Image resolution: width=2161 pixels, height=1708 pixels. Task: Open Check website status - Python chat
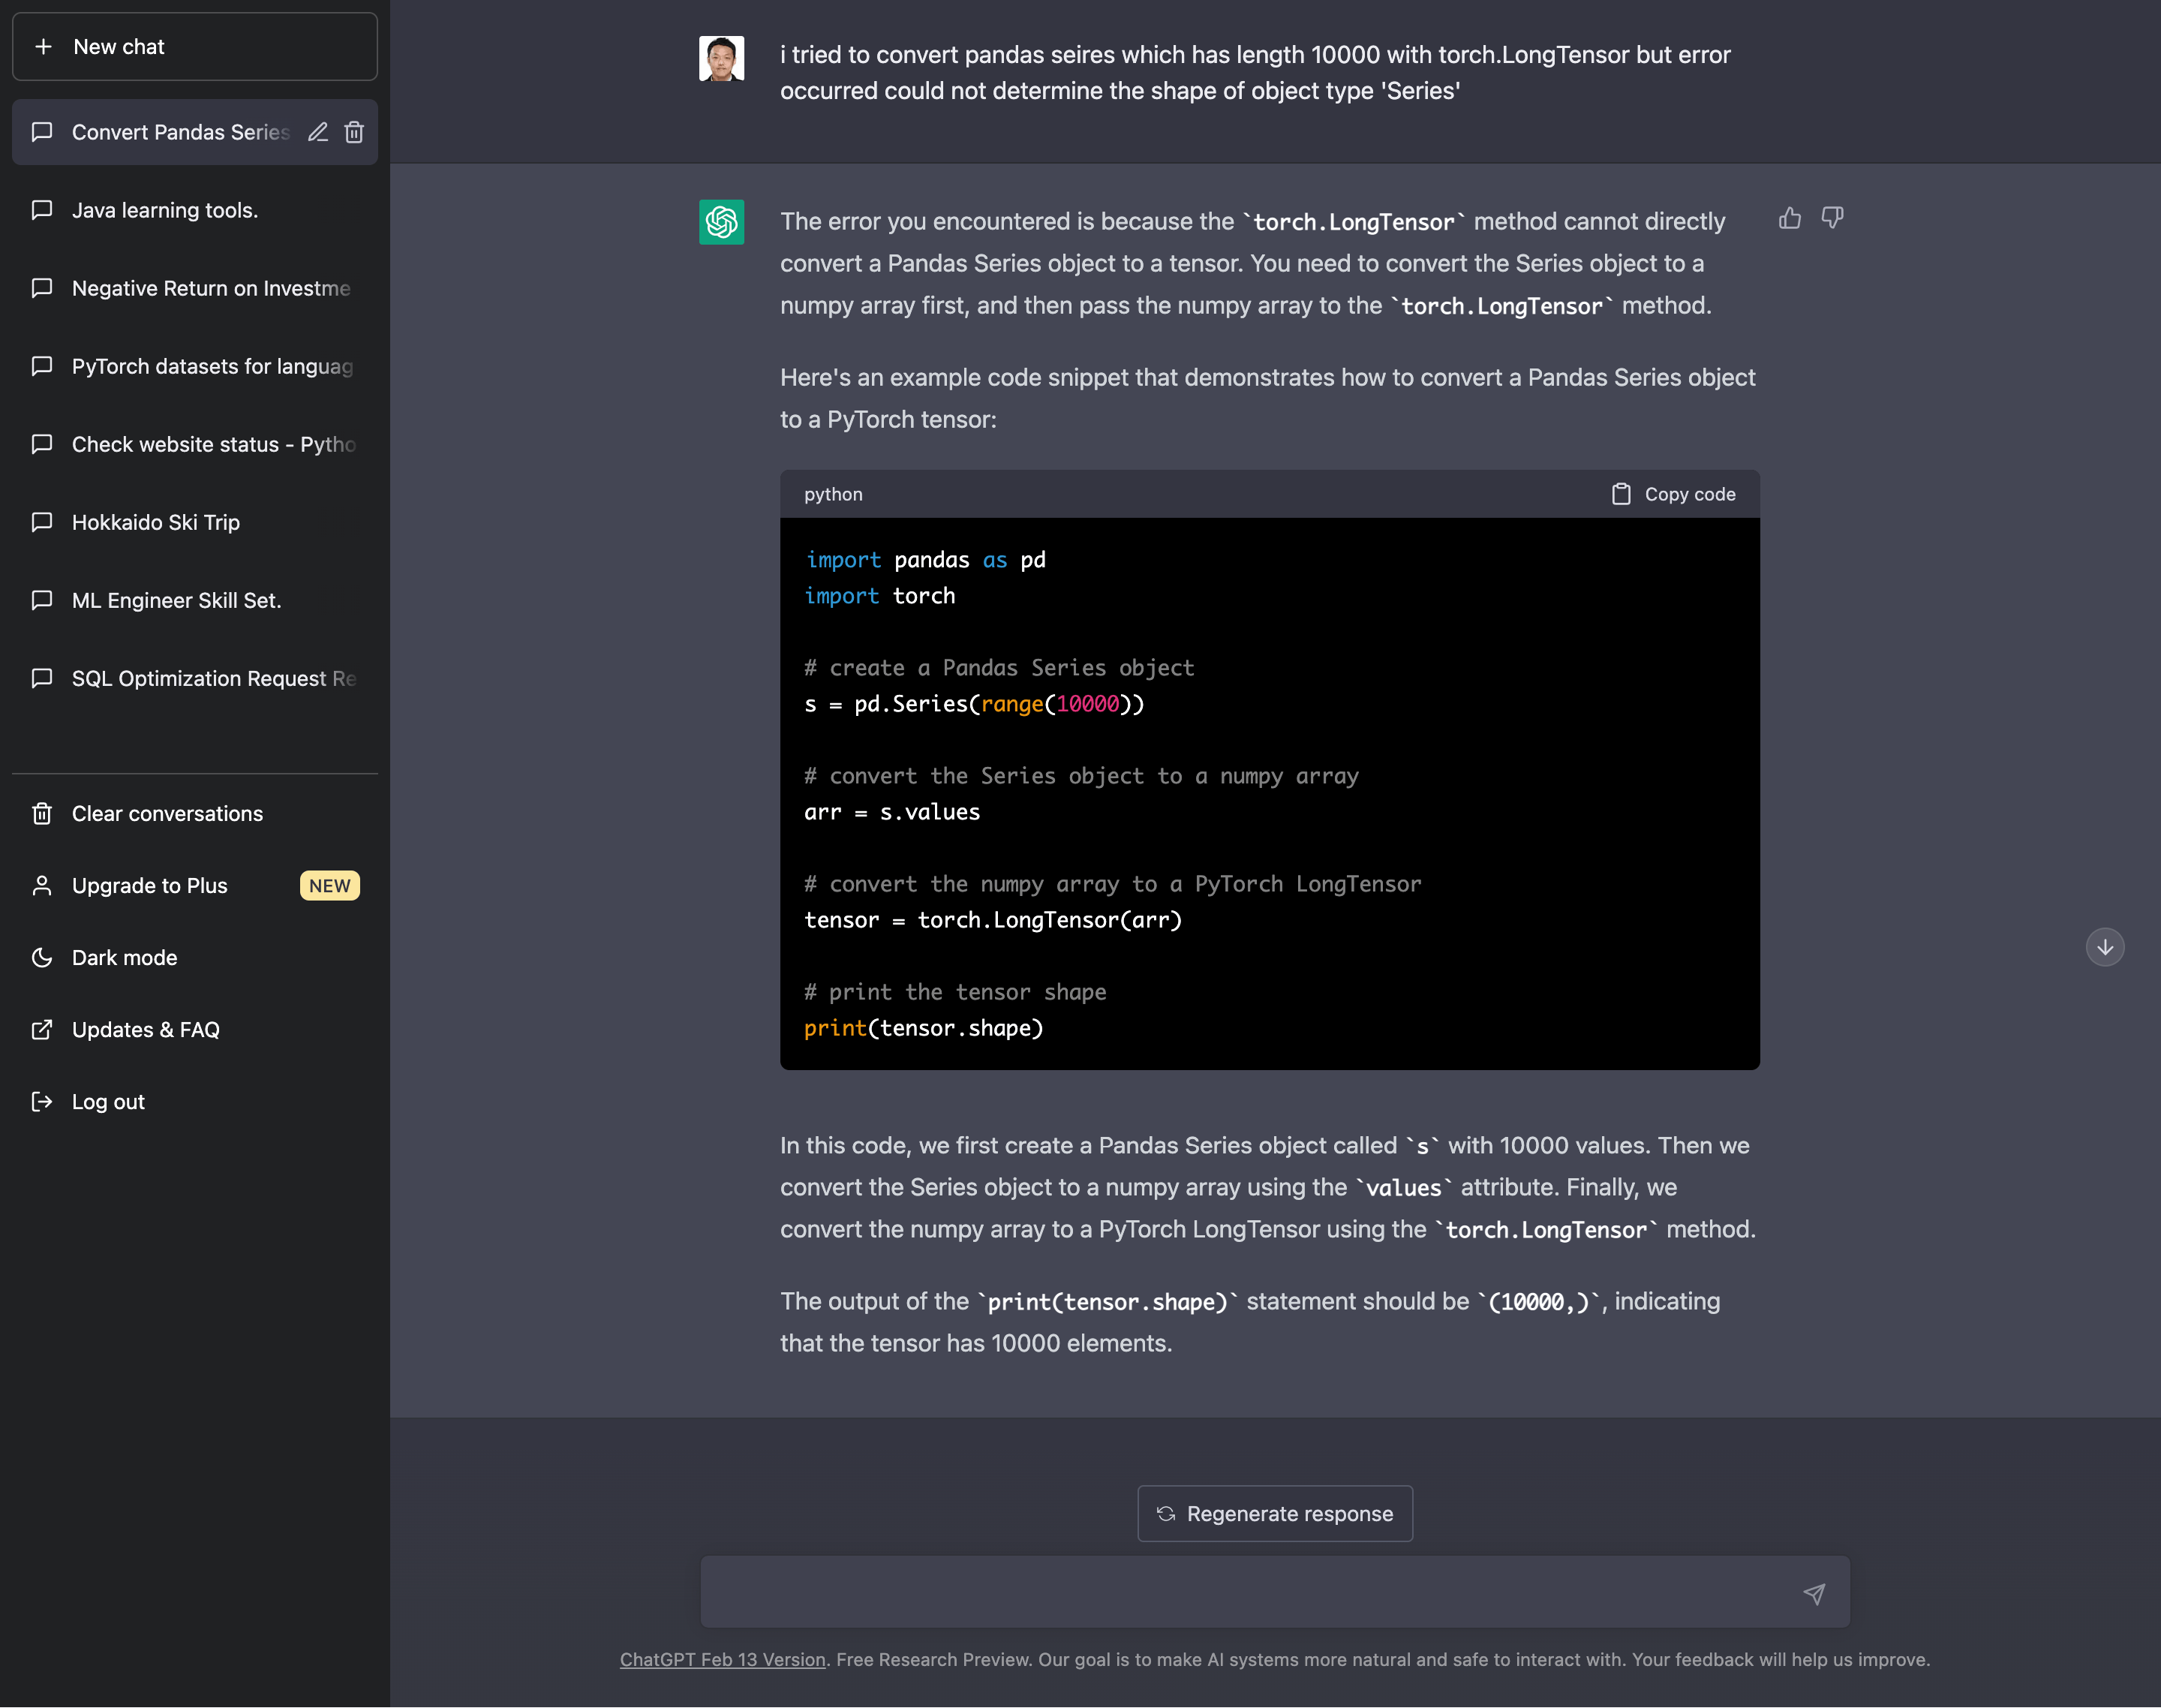click(194, 444)
